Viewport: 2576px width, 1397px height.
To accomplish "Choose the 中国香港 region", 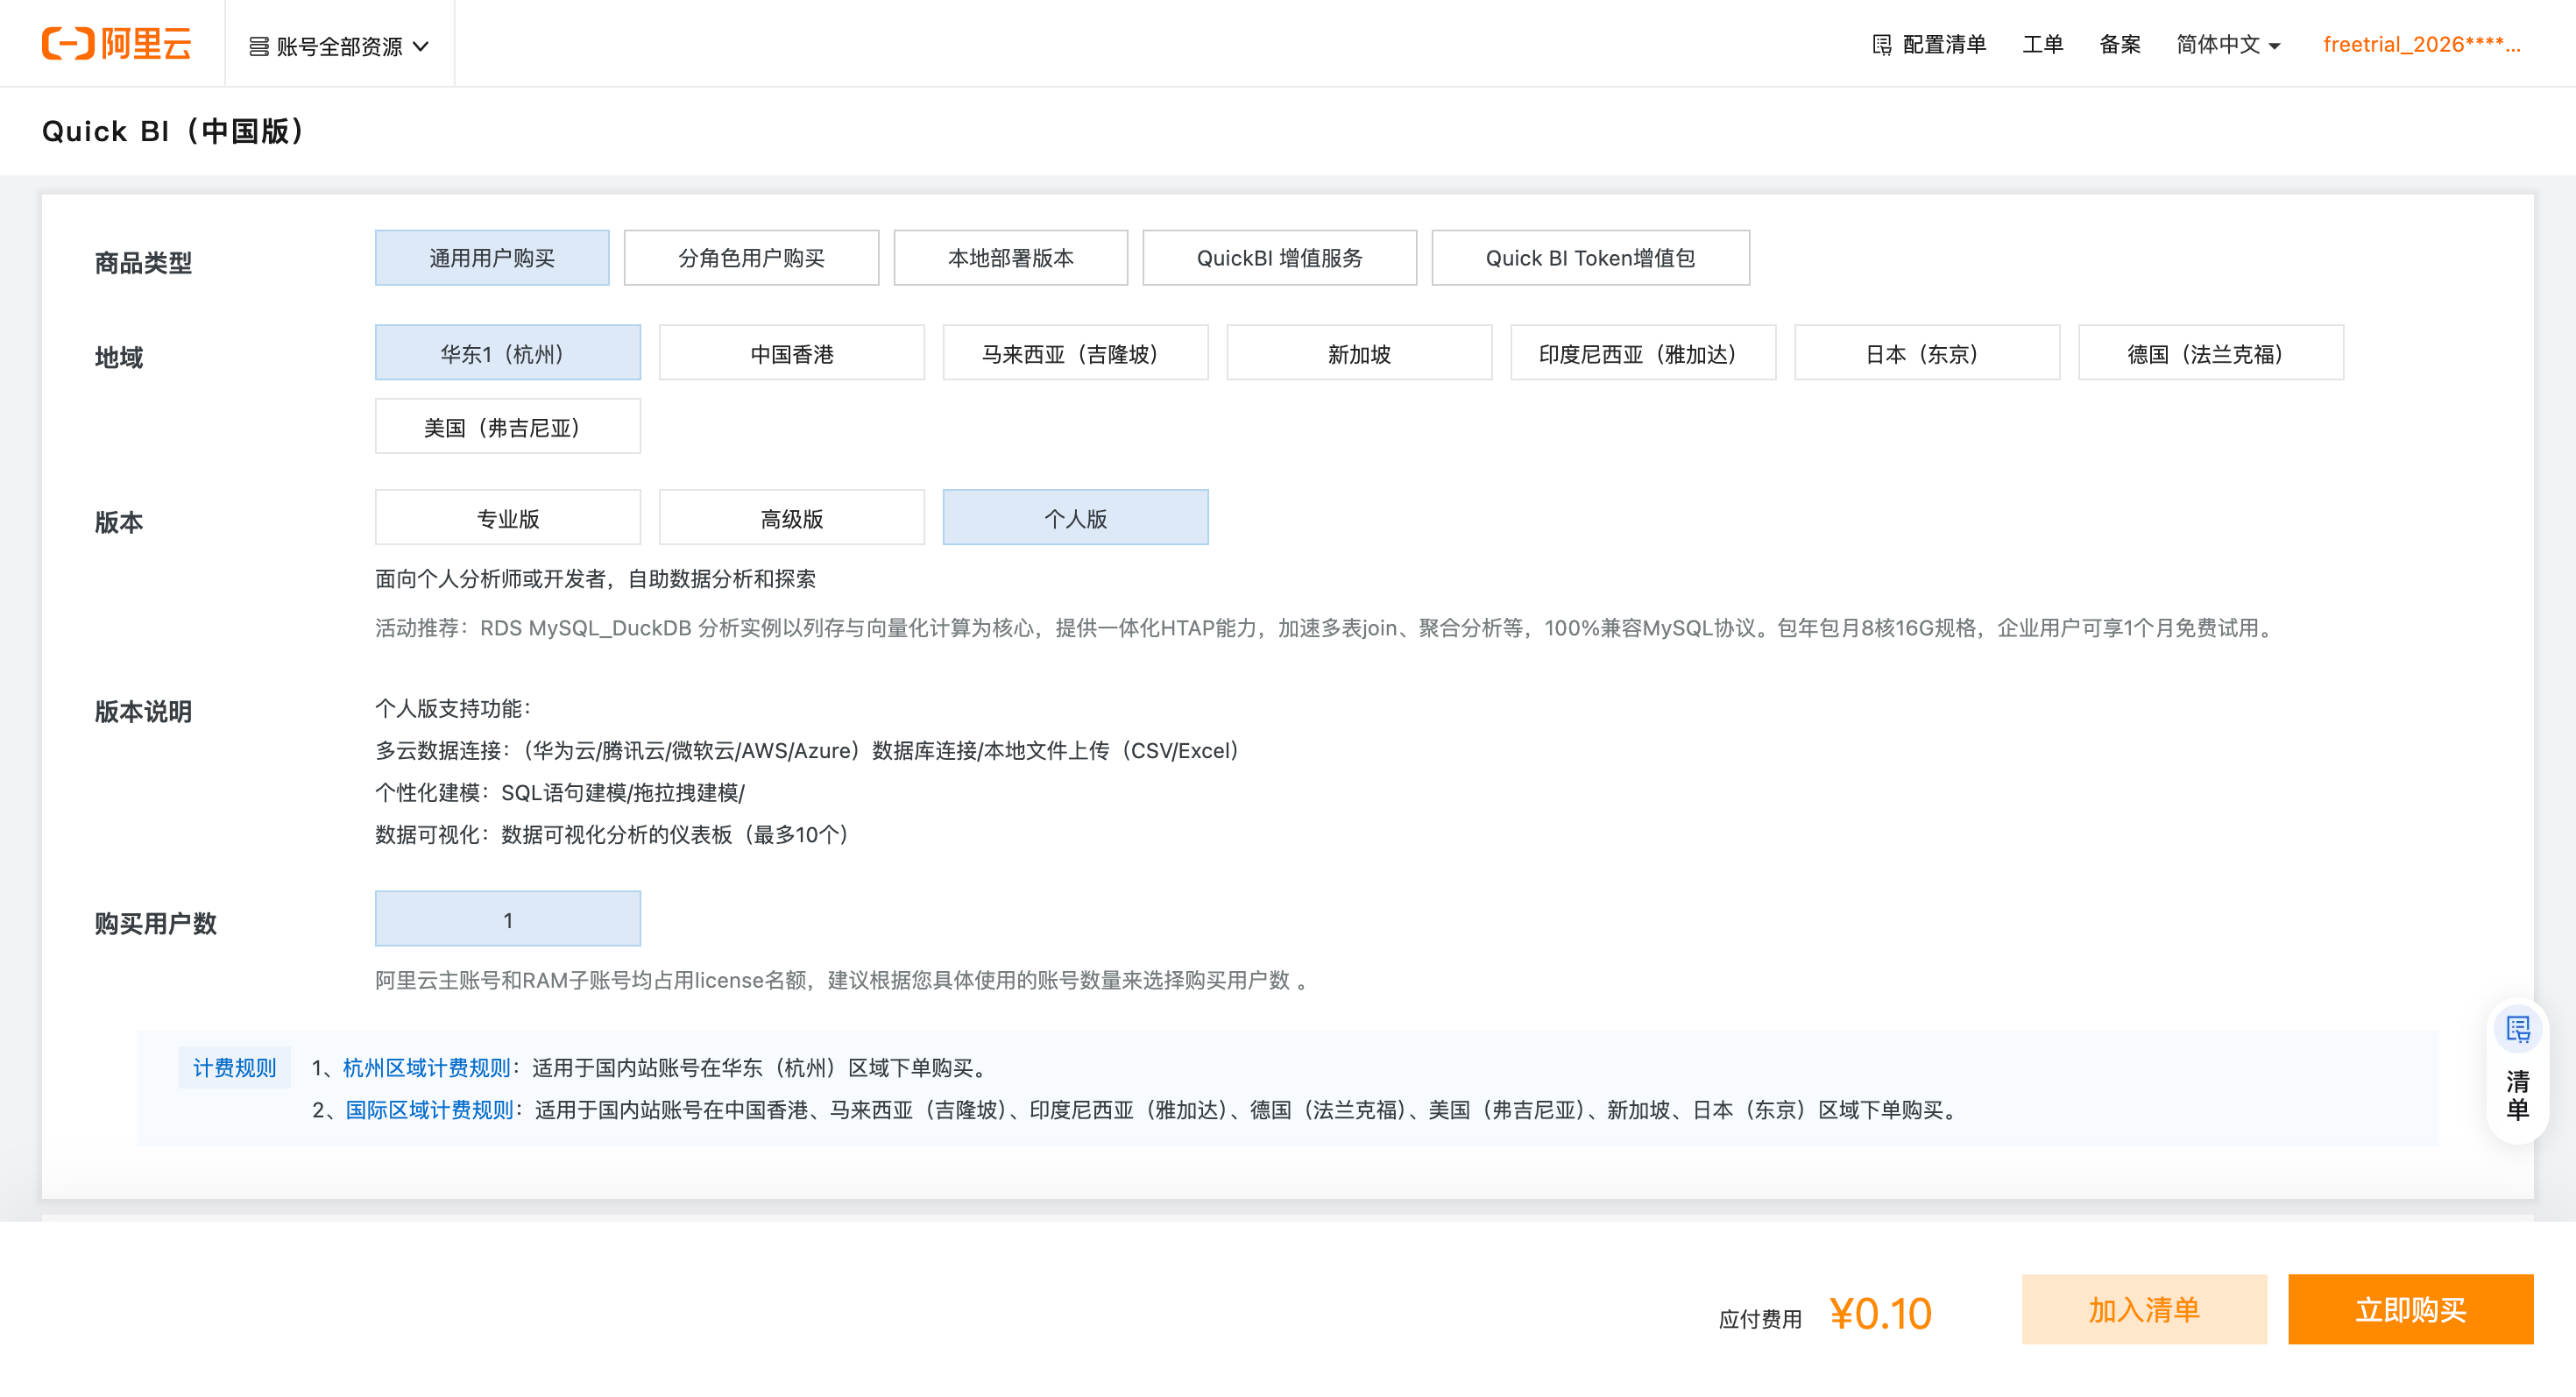I will pos(791,353).
